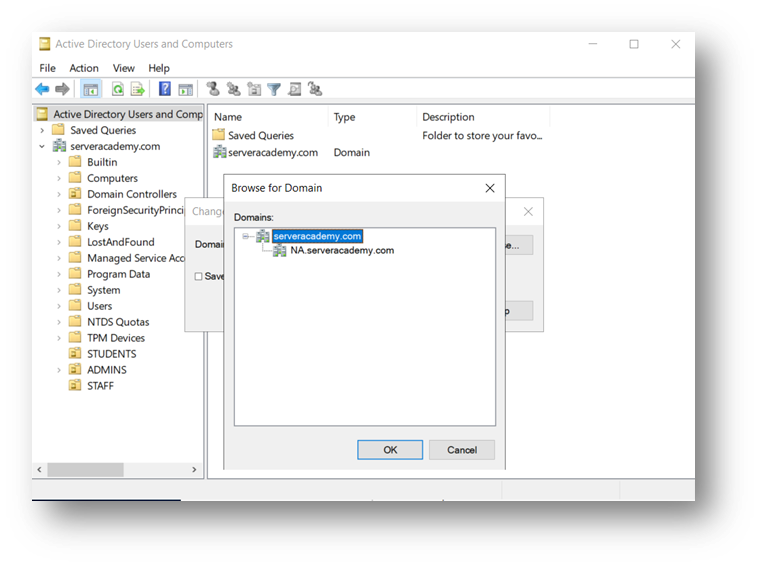Expand the System tree node
This screenshot has height=566, width=760.
[x=59, y=290]
